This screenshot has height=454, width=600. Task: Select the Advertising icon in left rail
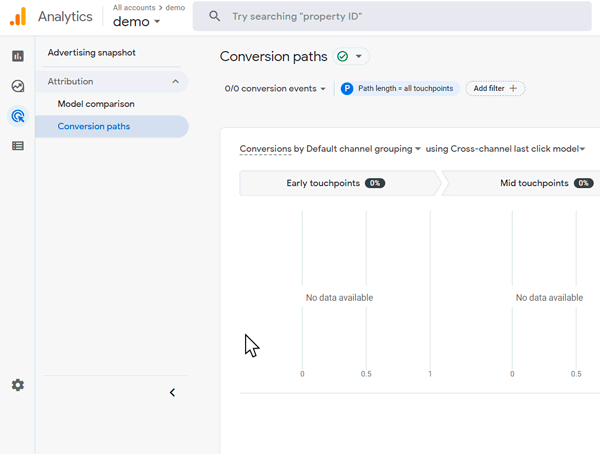pos(17,116)
